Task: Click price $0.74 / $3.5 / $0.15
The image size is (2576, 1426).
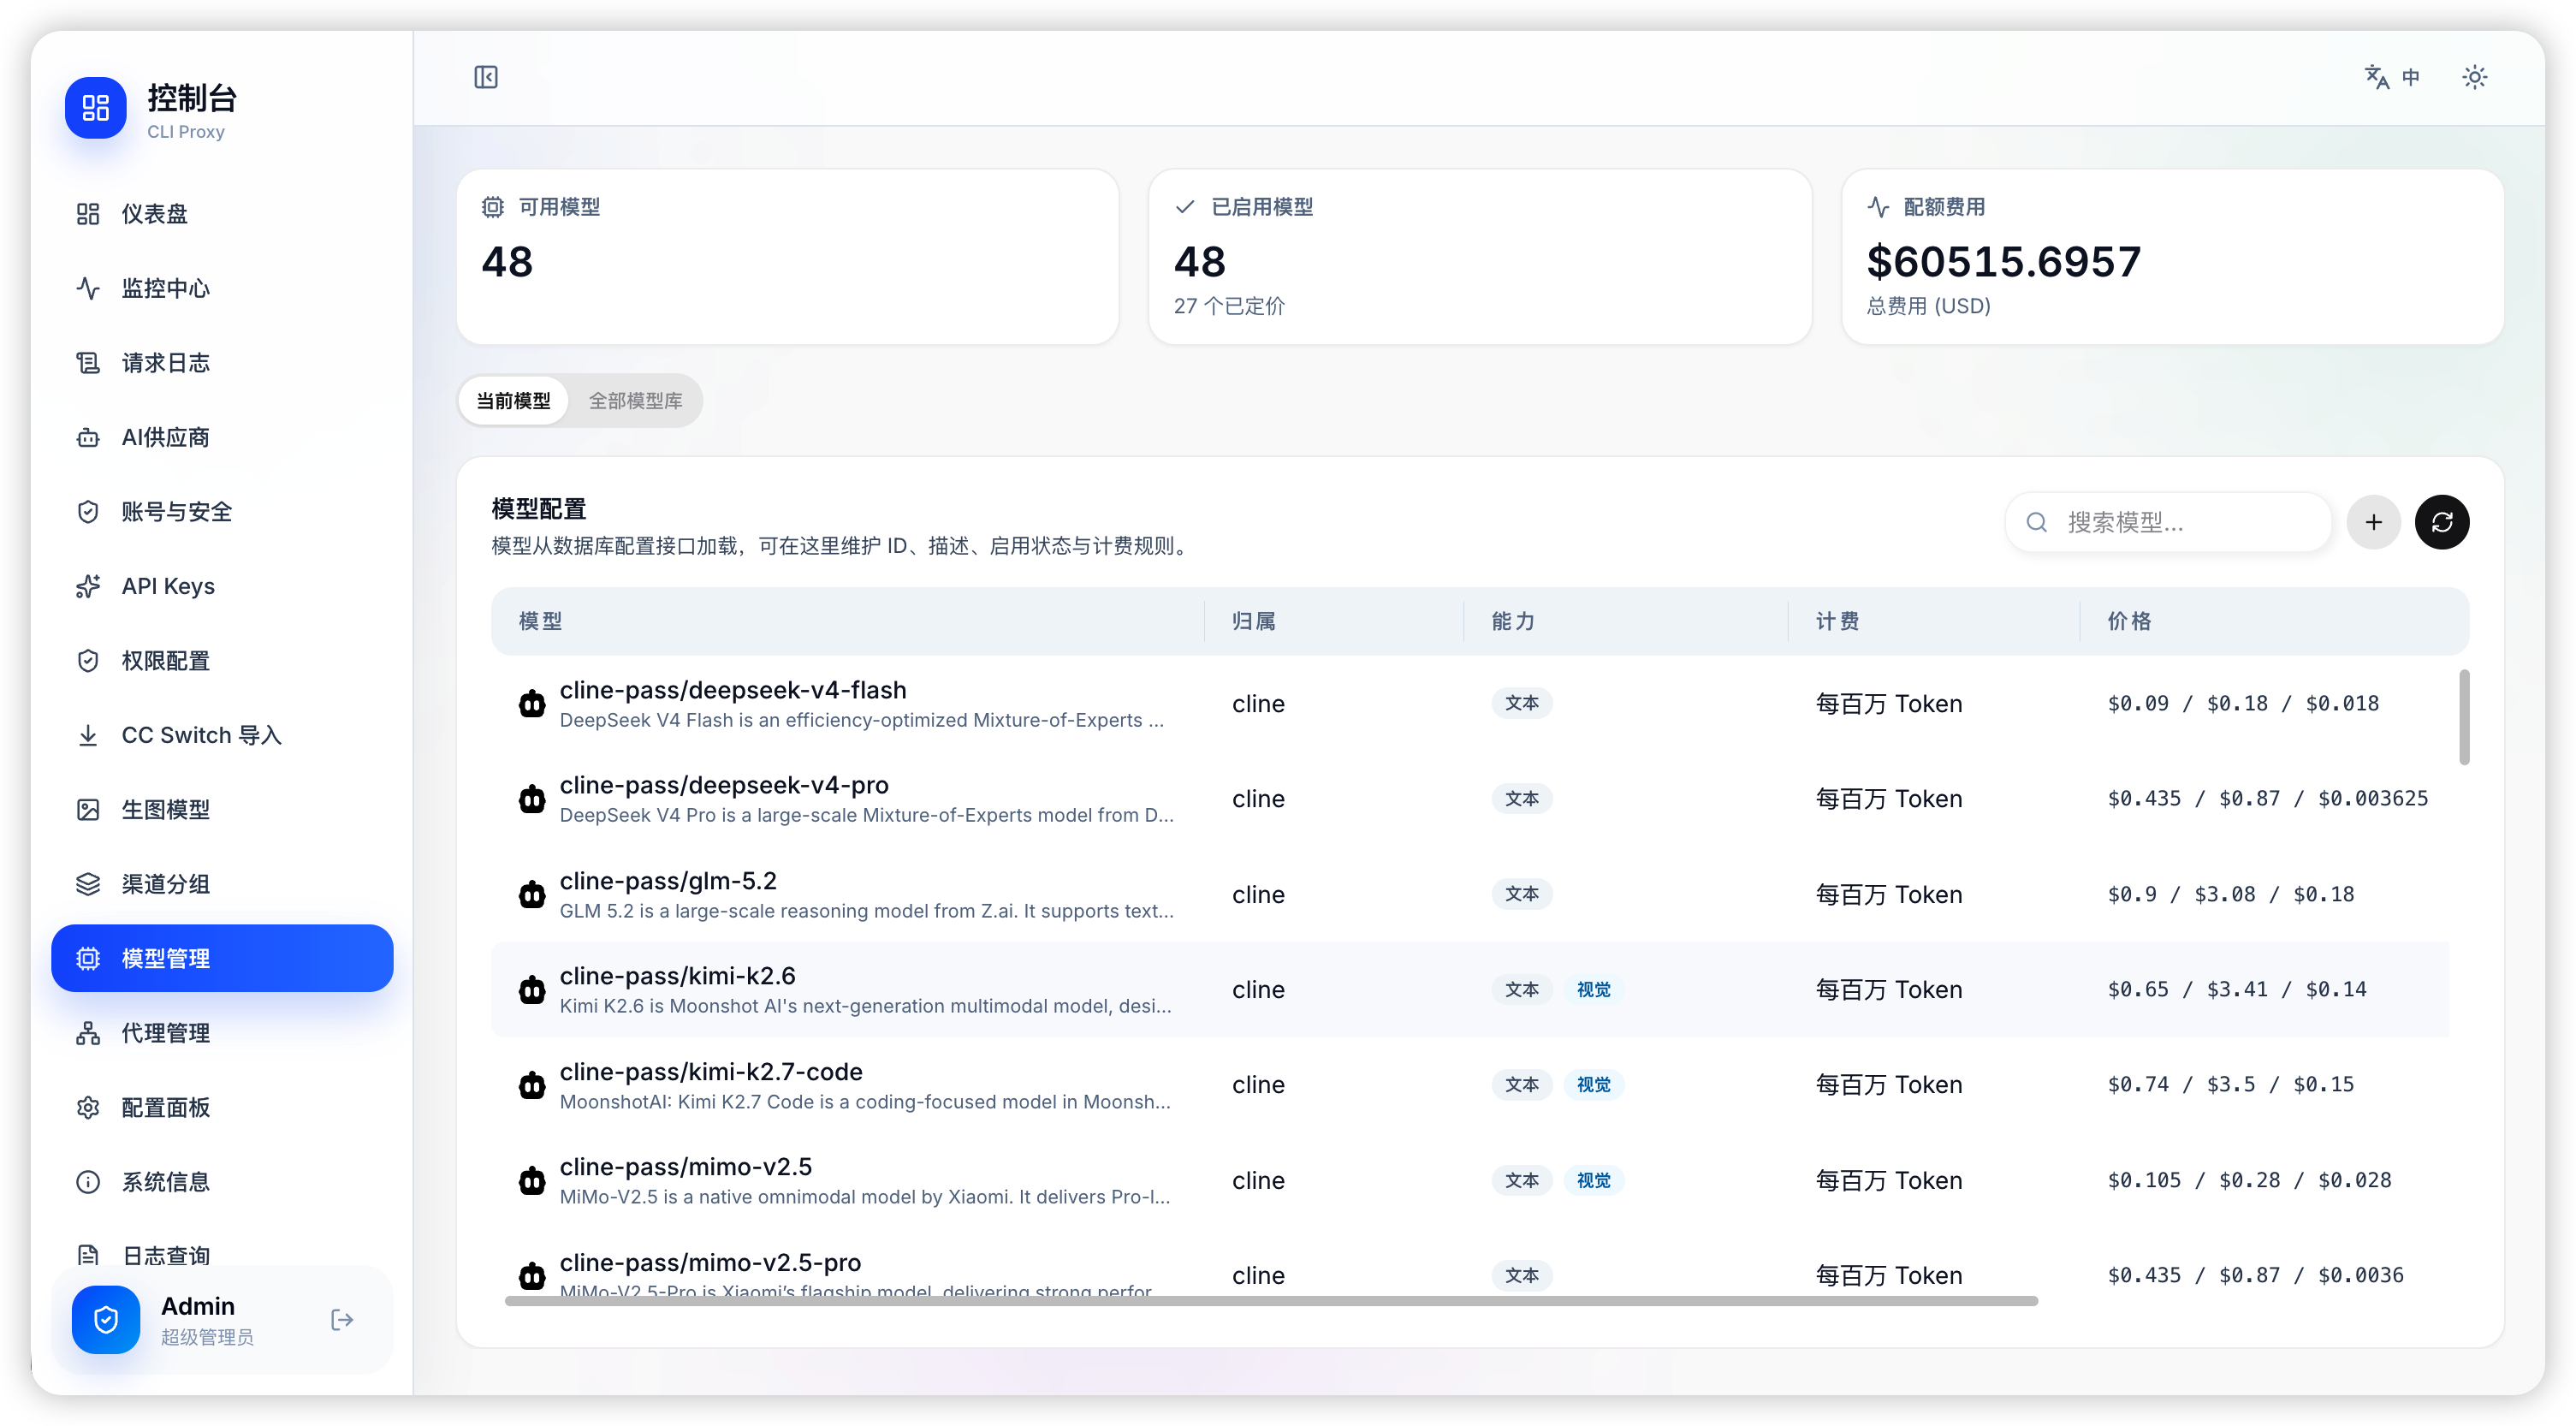Action: tap(2231, 1085)
